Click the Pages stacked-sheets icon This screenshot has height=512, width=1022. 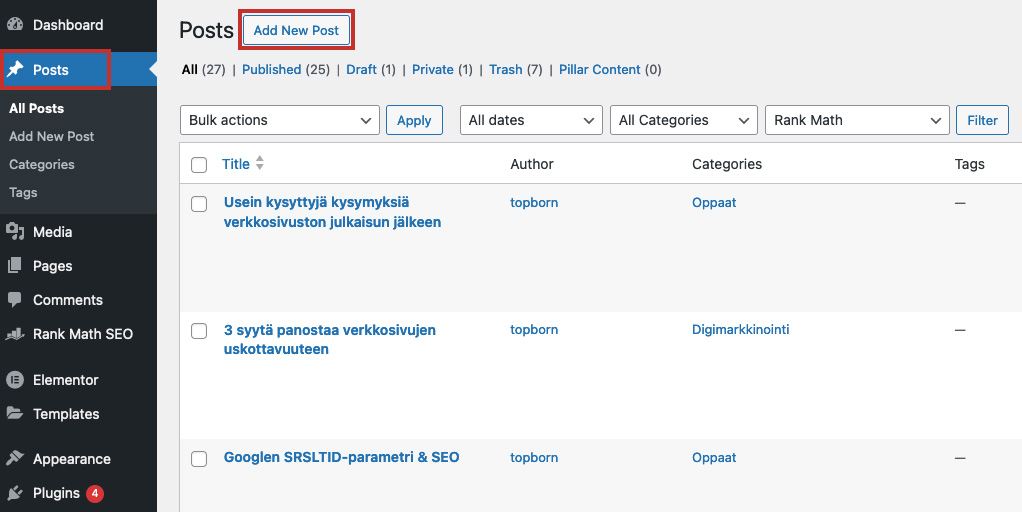[x=15, y=266]
